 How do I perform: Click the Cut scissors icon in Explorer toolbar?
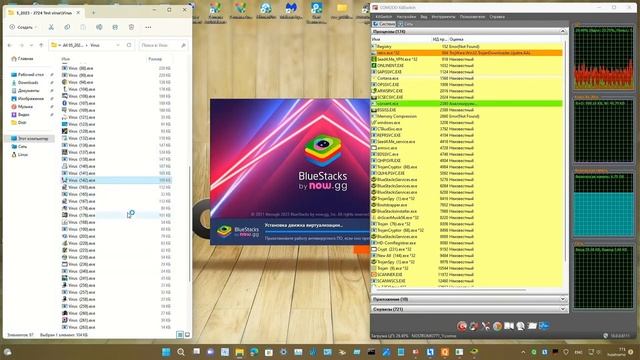coord(51,27)
